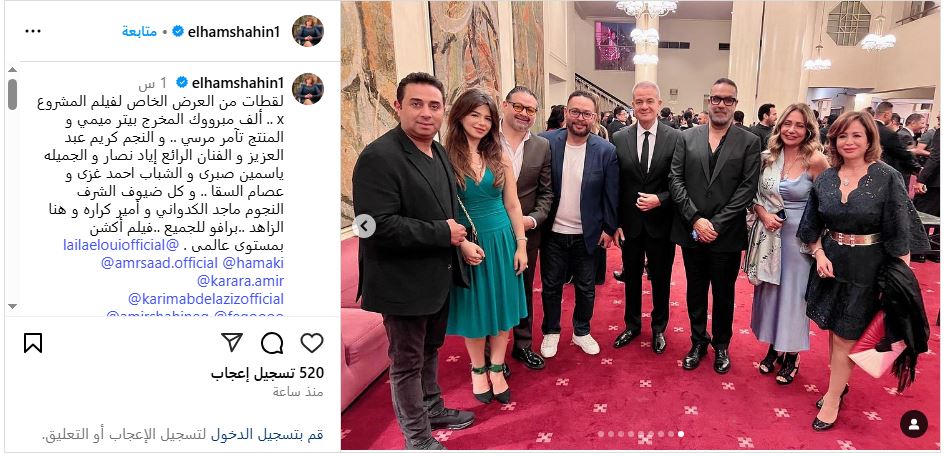The height and width of the screenshot is (453, 945).
Task: Open comments via speech bubble icon
Action: (x=272, y=343)
